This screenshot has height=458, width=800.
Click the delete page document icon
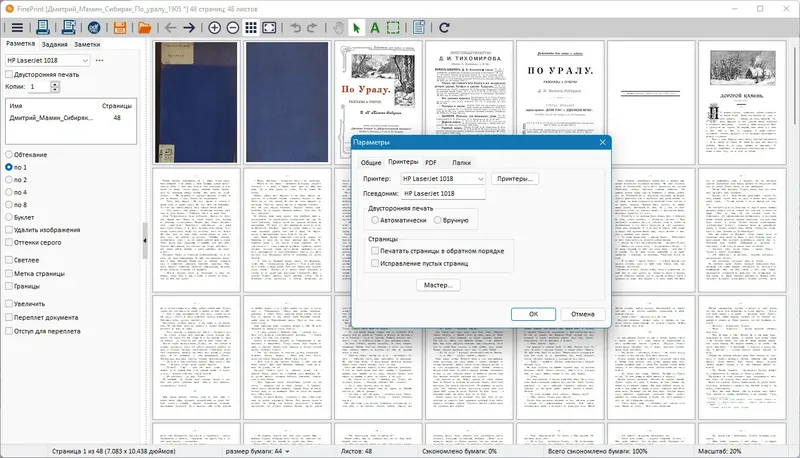[419, 28]
